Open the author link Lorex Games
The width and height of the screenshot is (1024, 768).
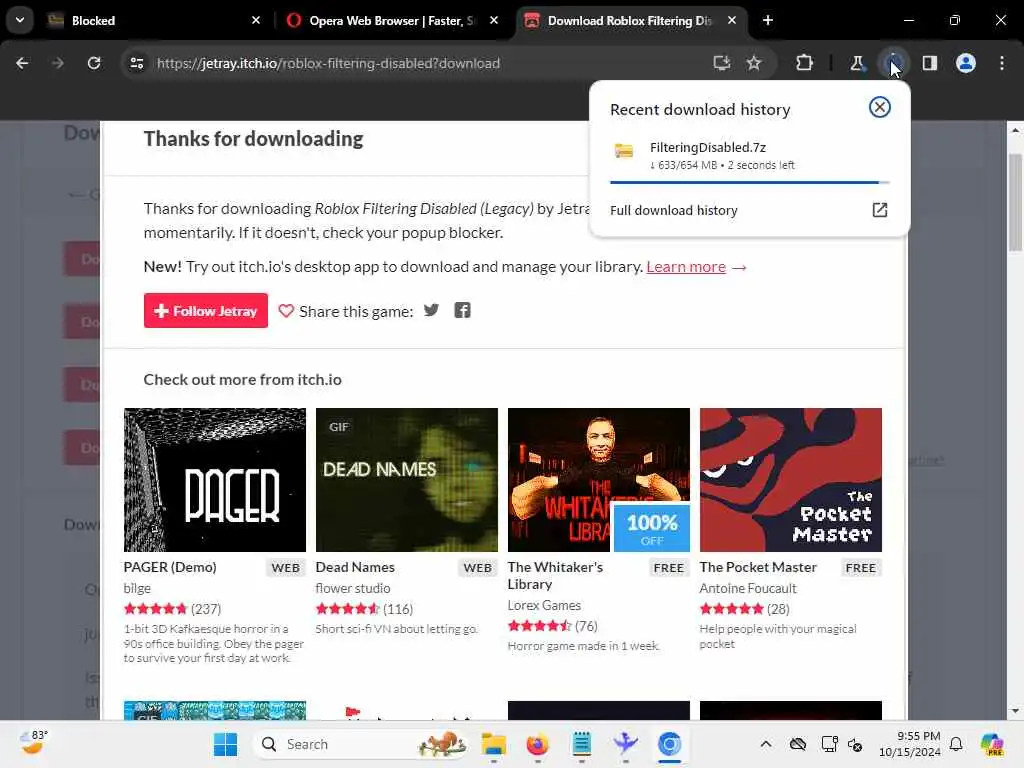tap(544, 605)
